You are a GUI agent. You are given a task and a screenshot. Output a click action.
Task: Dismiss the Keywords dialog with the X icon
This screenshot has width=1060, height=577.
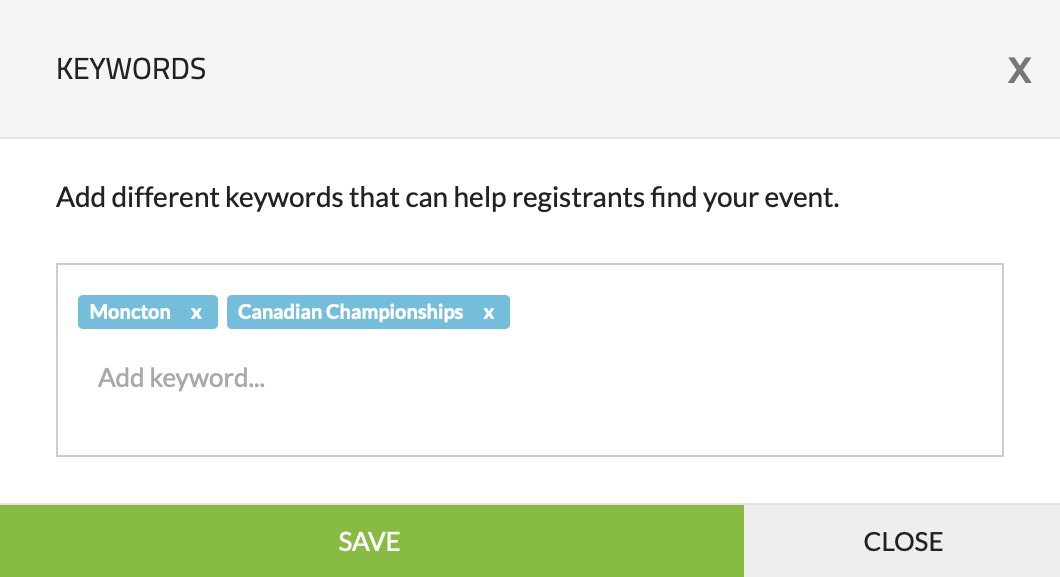point(1019,70)
